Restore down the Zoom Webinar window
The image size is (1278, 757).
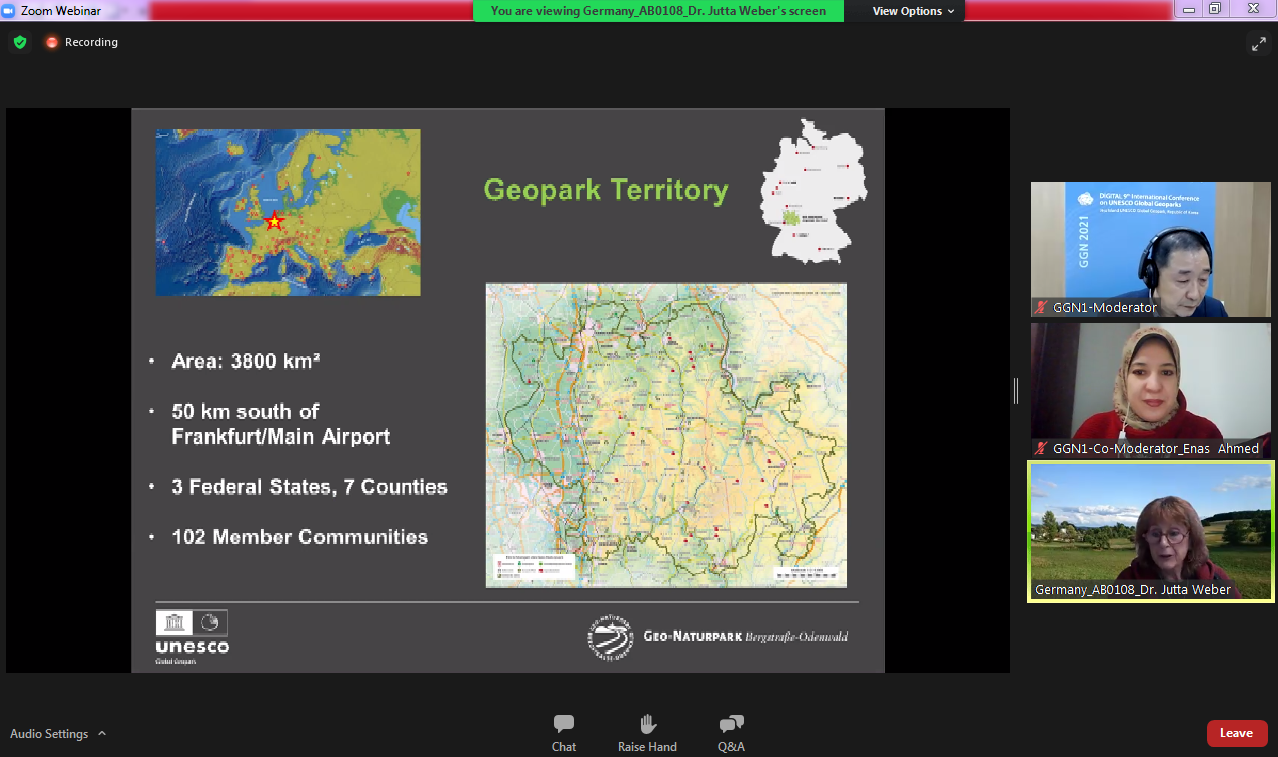click(x=1214, y=9)
